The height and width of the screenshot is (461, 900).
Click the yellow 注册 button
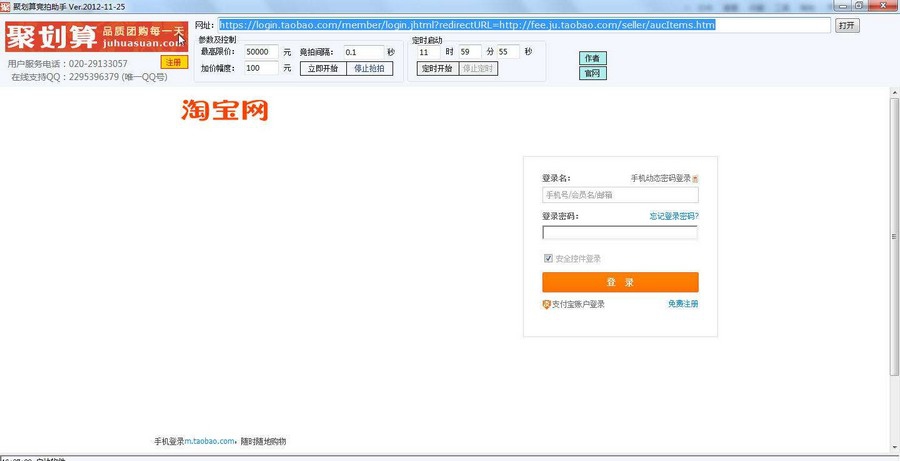(x=174, y=62)
